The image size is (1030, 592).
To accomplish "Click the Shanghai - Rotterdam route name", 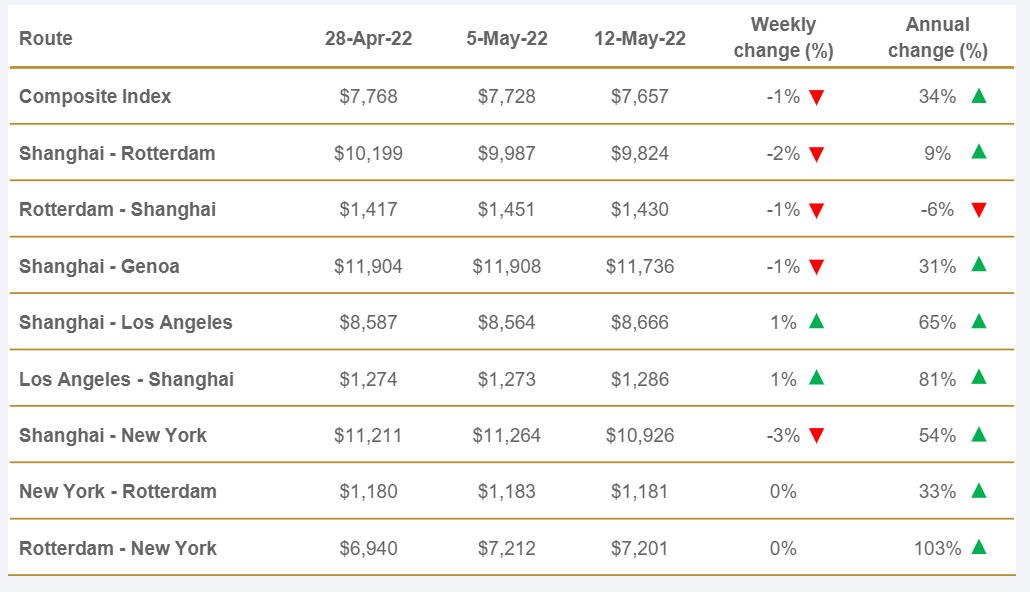I will point(117,154).
